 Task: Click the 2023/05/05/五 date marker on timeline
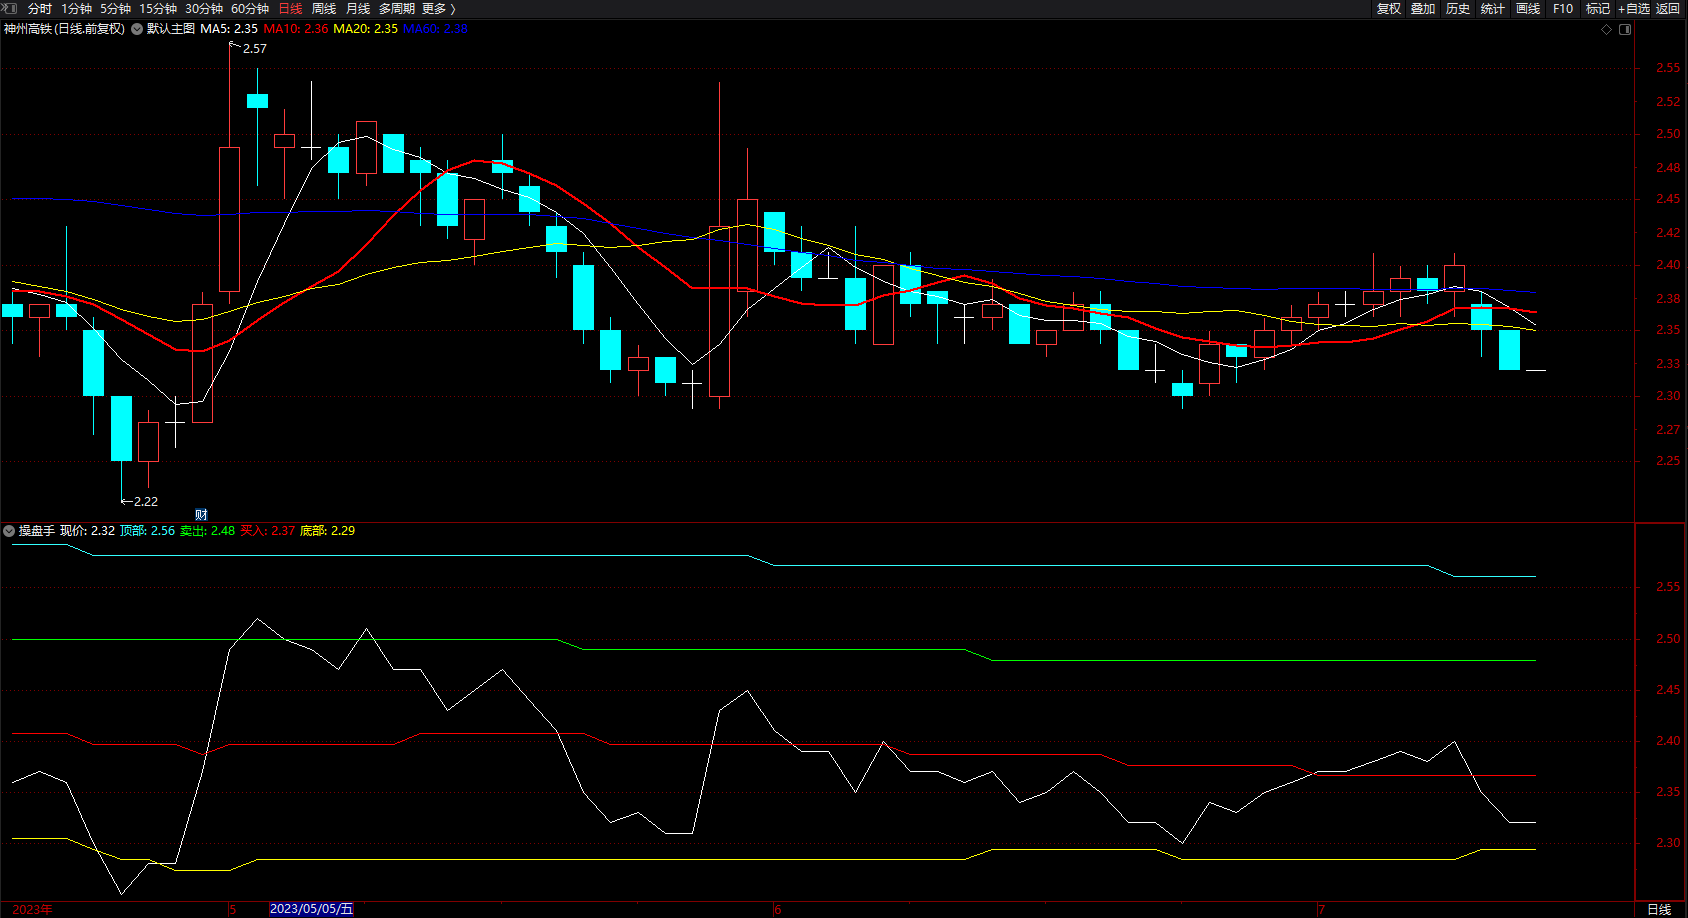coord(311,909)
